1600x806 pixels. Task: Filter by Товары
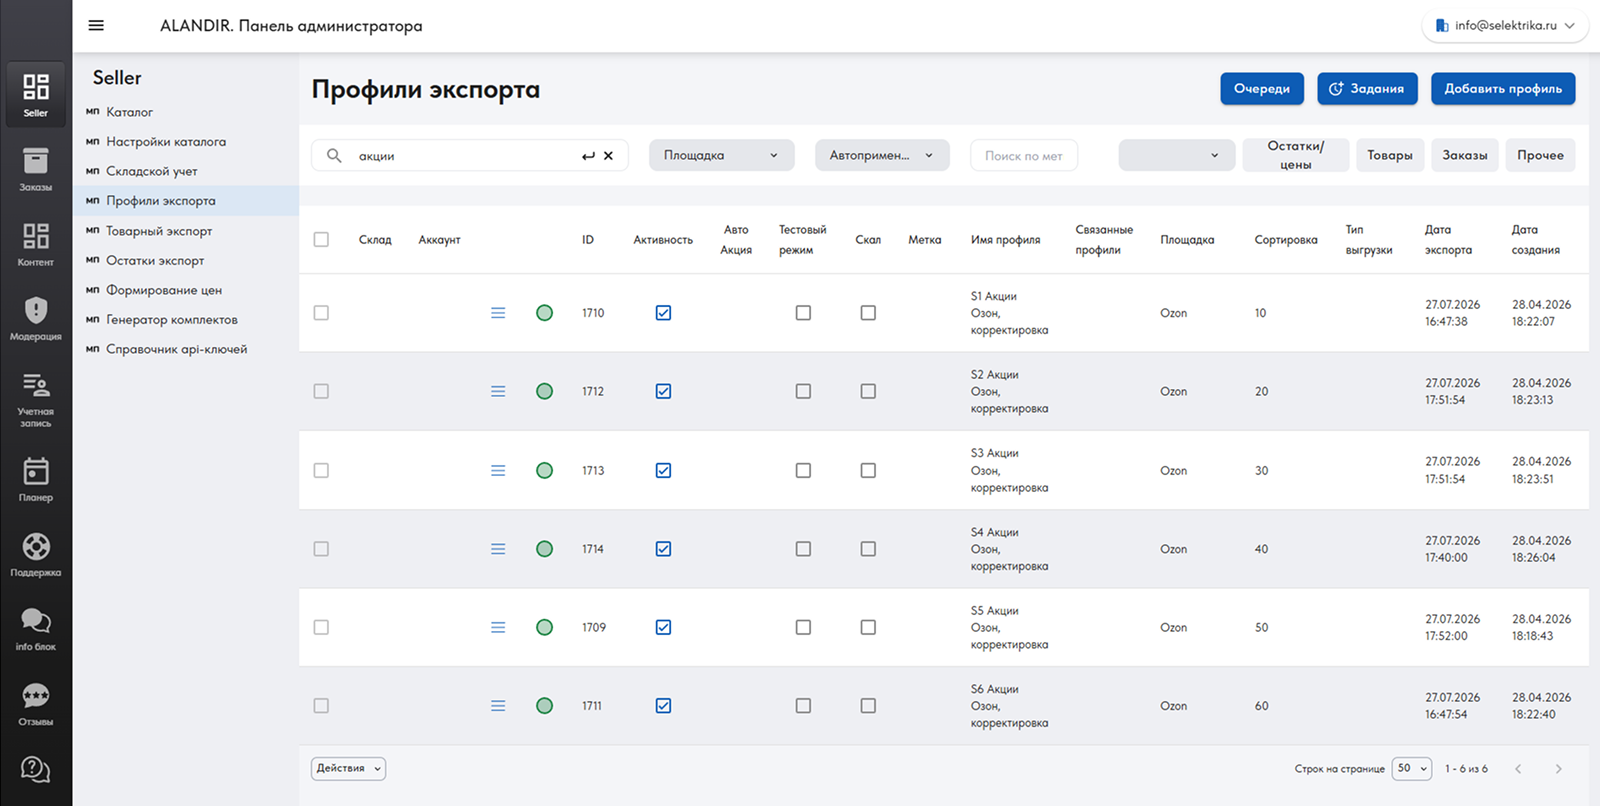pos(1390,155)
